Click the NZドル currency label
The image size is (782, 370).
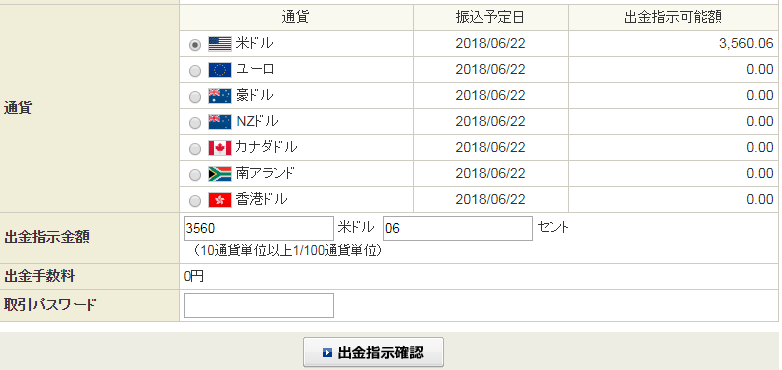pos(257,121)
